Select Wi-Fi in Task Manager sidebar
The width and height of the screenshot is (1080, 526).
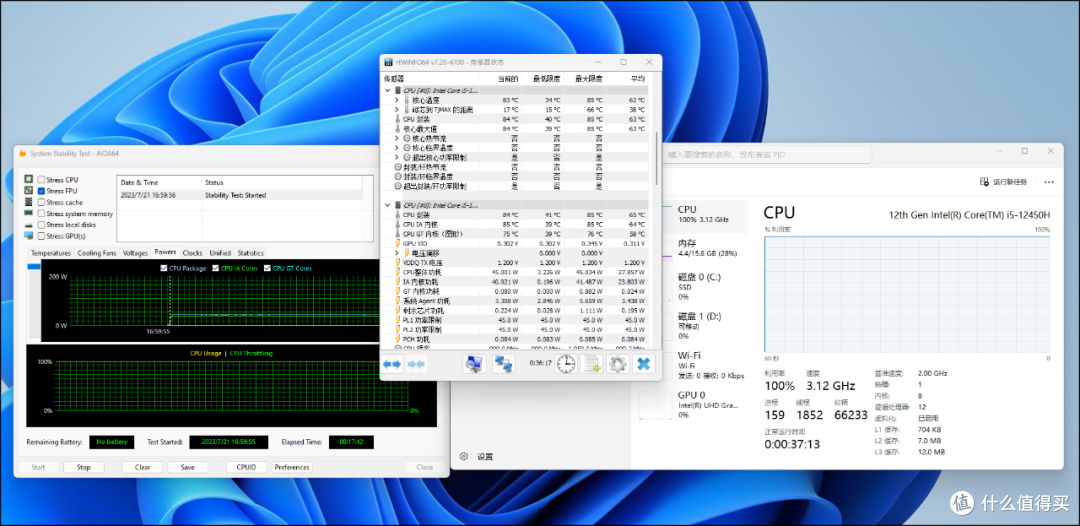click(692, 364)
